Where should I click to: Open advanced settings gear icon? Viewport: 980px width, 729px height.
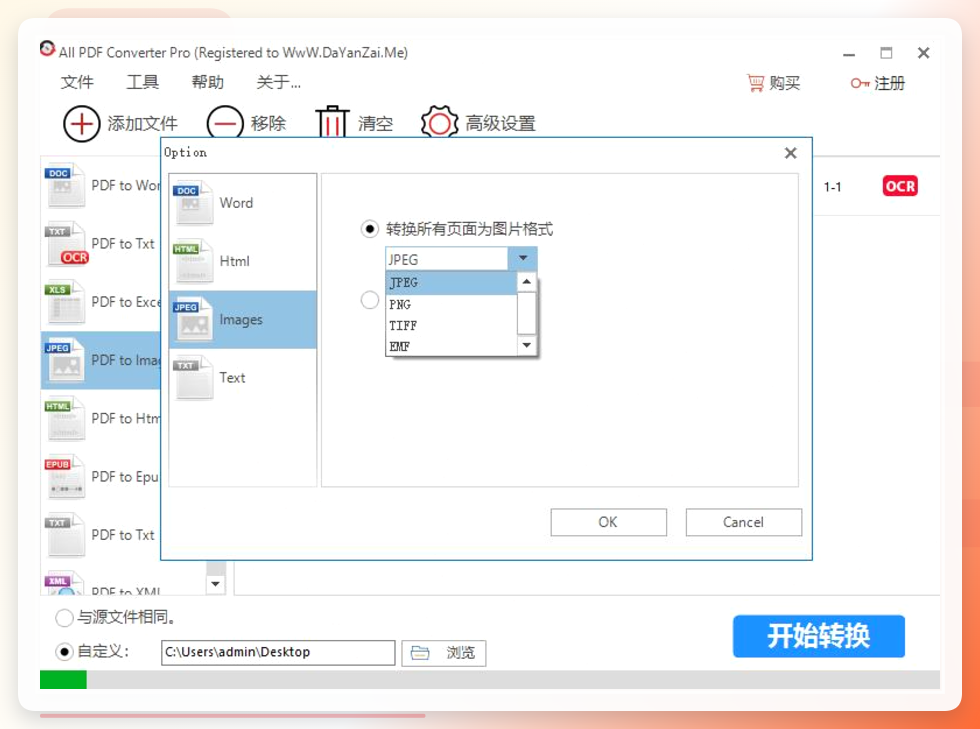point(439,123)
